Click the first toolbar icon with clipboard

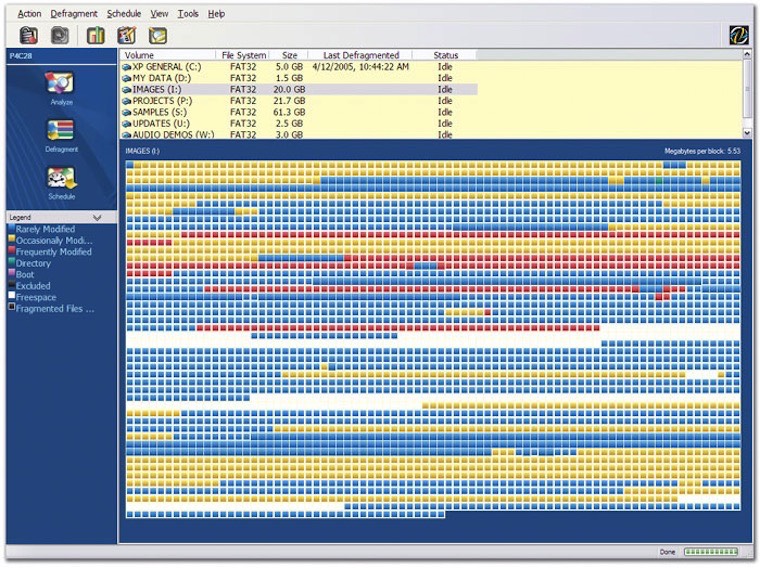29,35
